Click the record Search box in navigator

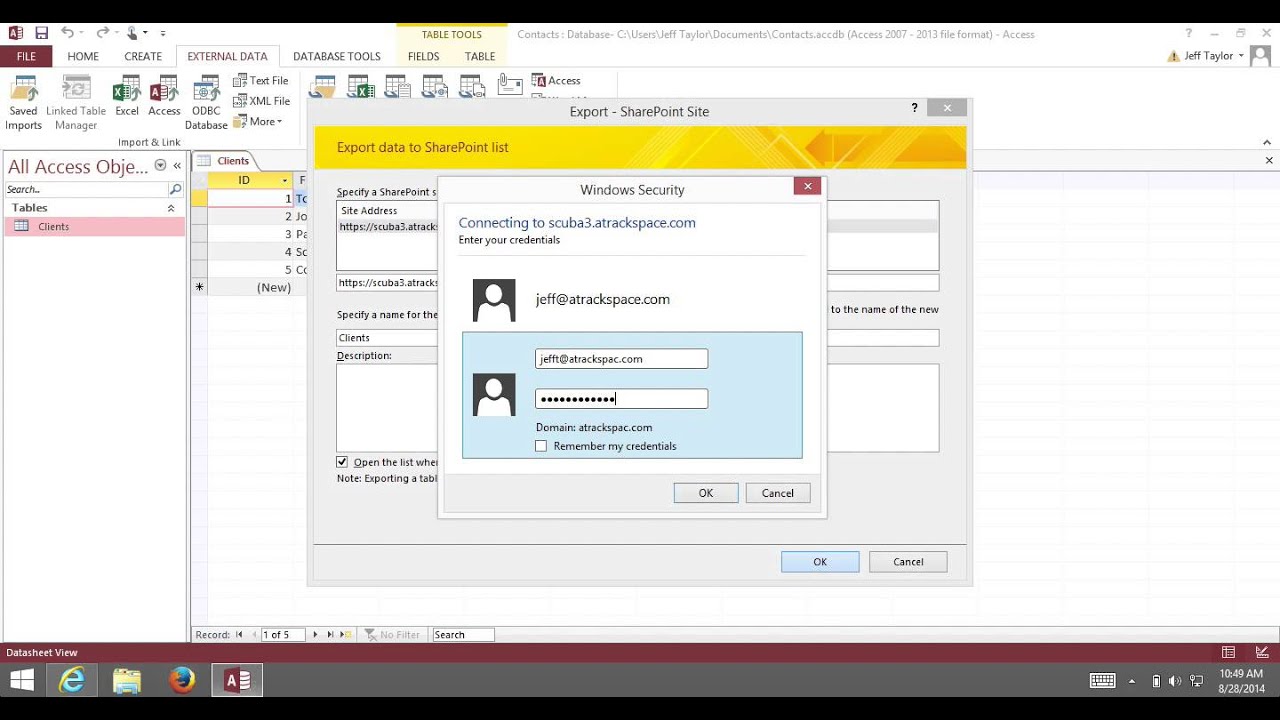463,635
